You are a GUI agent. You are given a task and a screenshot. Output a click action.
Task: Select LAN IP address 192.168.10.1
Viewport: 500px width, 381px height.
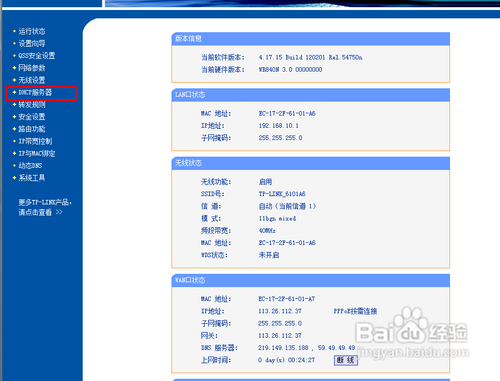click(279, 126)
